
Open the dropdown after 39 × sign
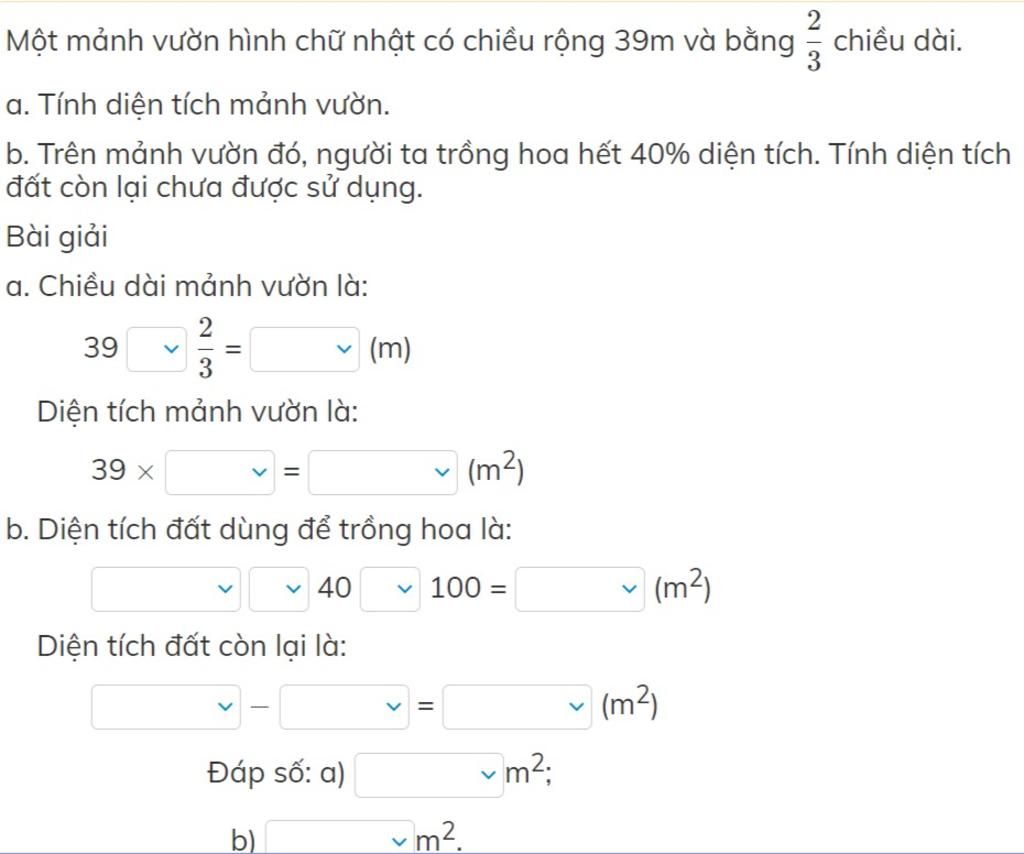220,472
